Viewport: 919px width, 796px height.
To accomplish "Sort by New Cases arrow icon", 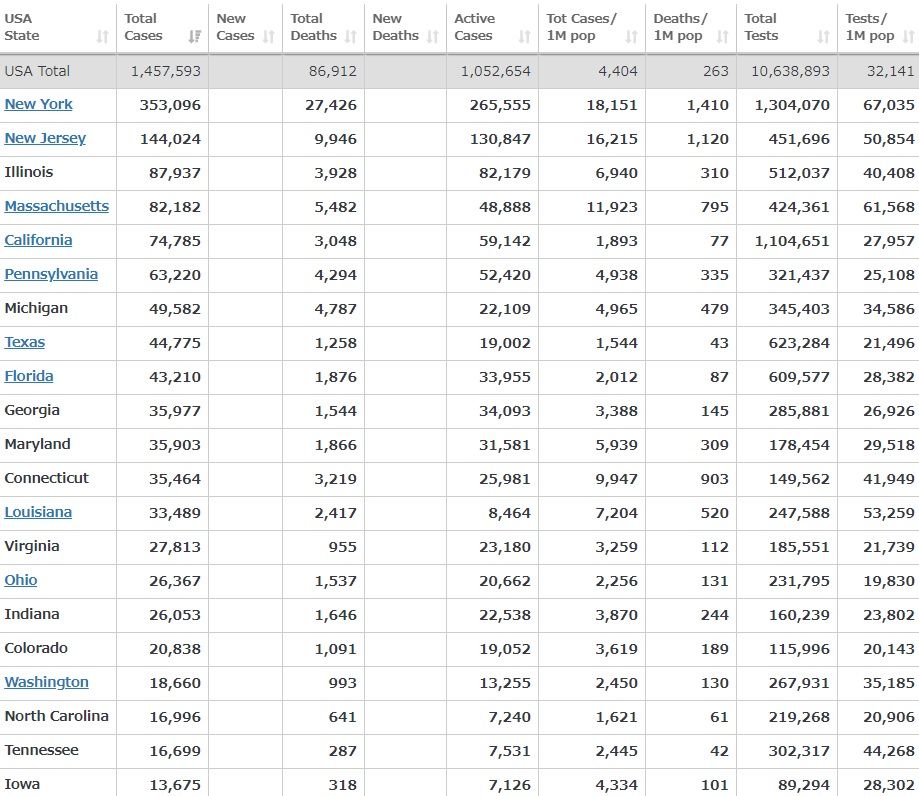I will (268, 37).
